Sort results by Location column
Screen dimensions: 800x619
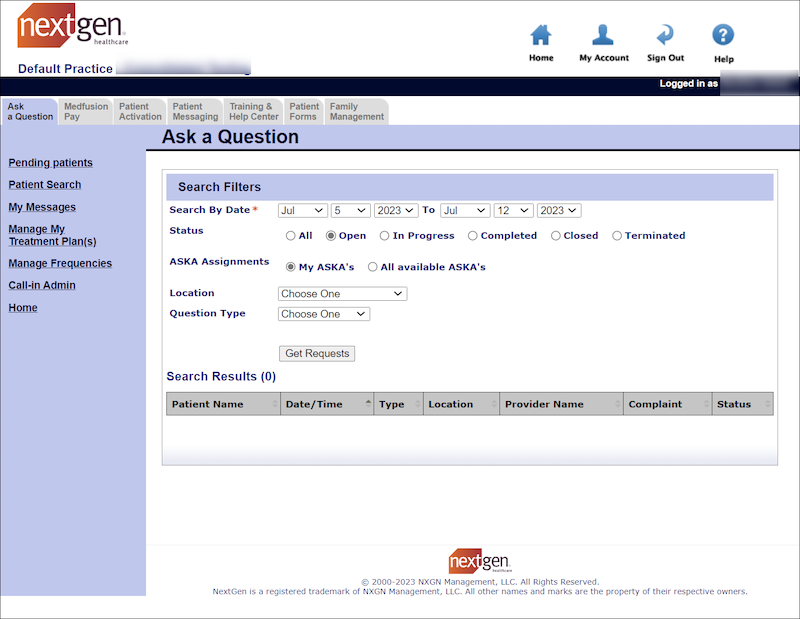(x=461, y=404)
